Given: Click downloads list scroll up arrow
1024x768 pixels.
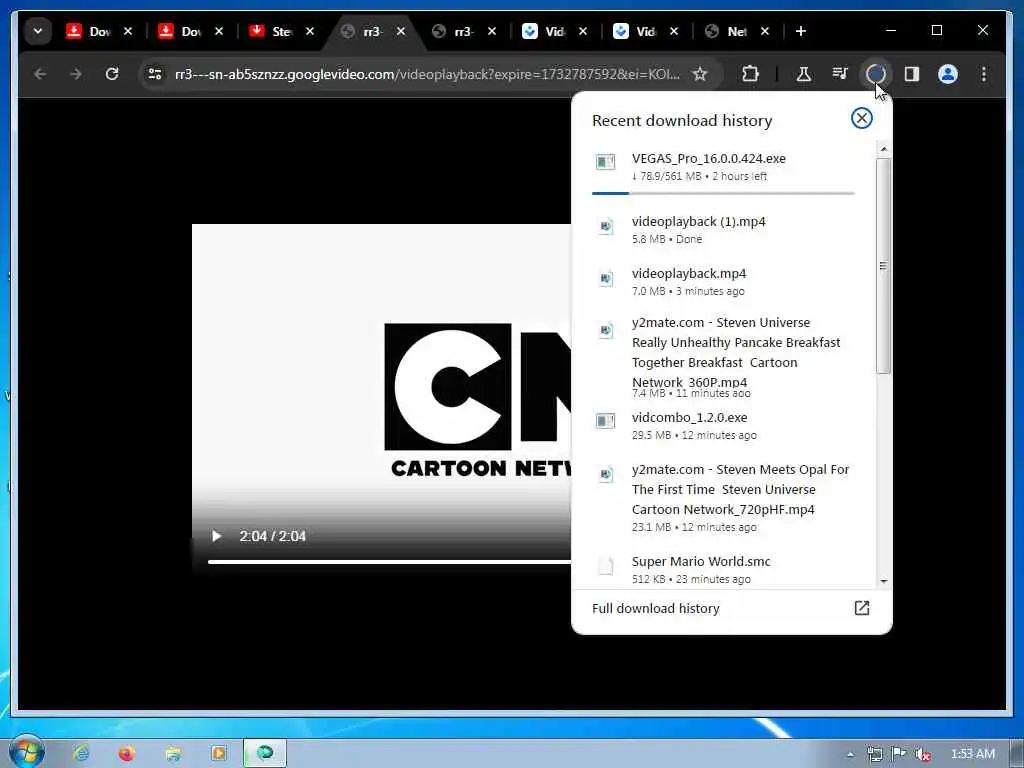Looking at the screenshot, I should click(x=883, y=150).
